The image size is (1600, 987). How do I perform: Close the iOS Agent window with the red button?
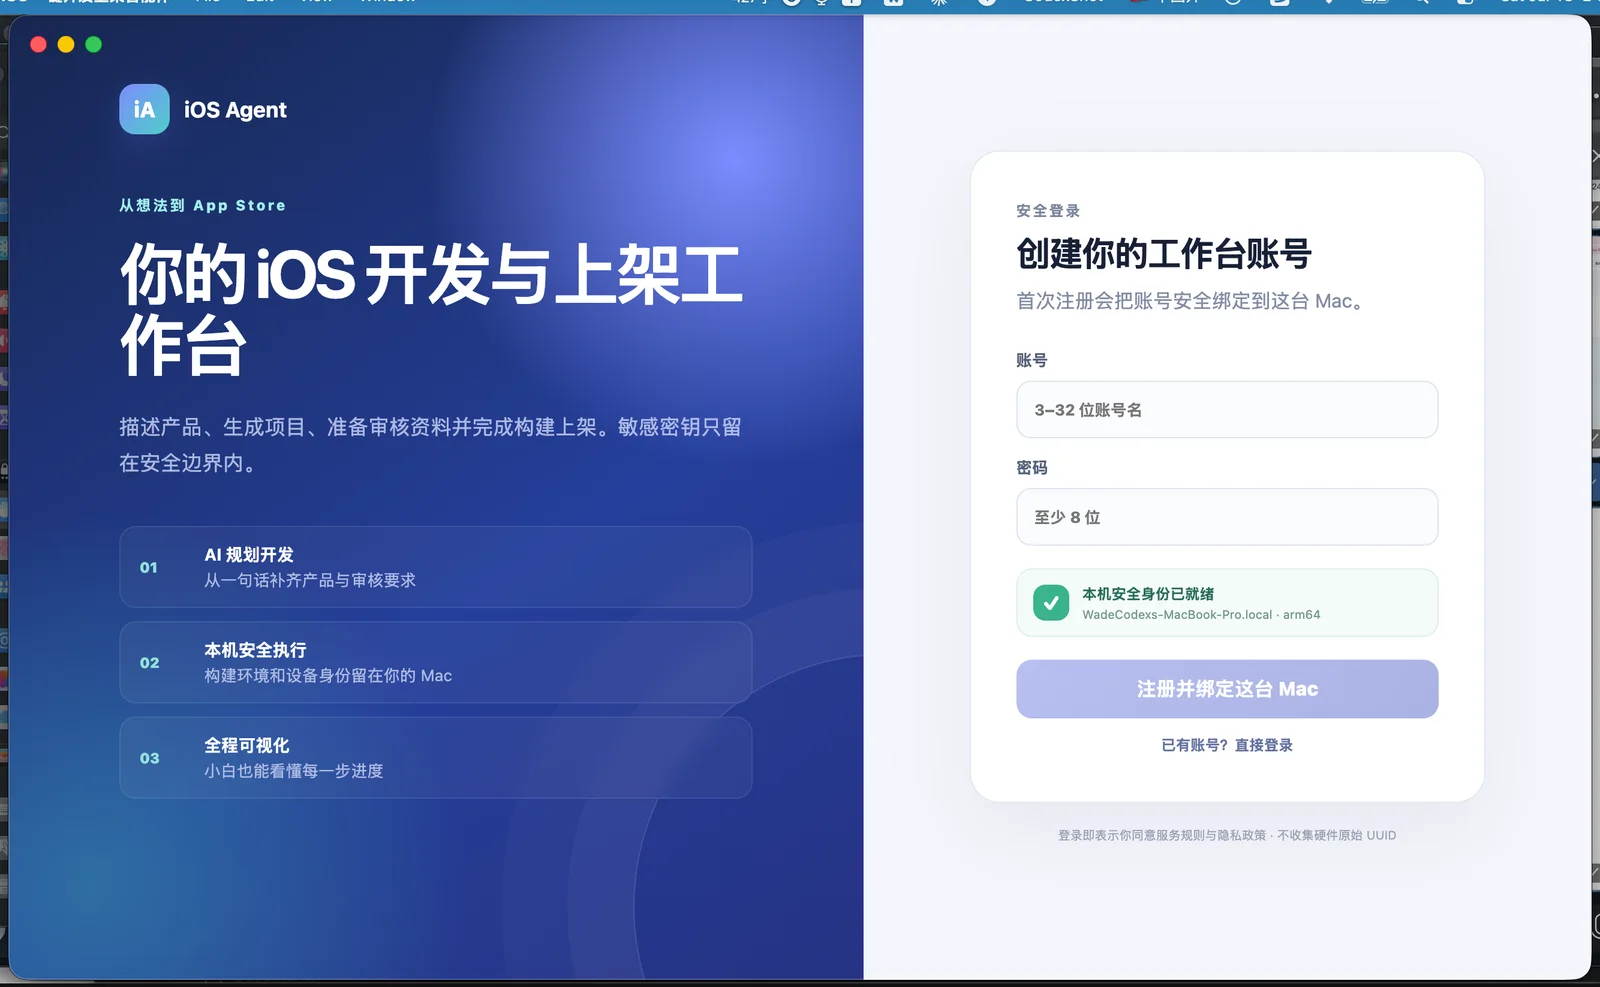(x=38, y=44)
